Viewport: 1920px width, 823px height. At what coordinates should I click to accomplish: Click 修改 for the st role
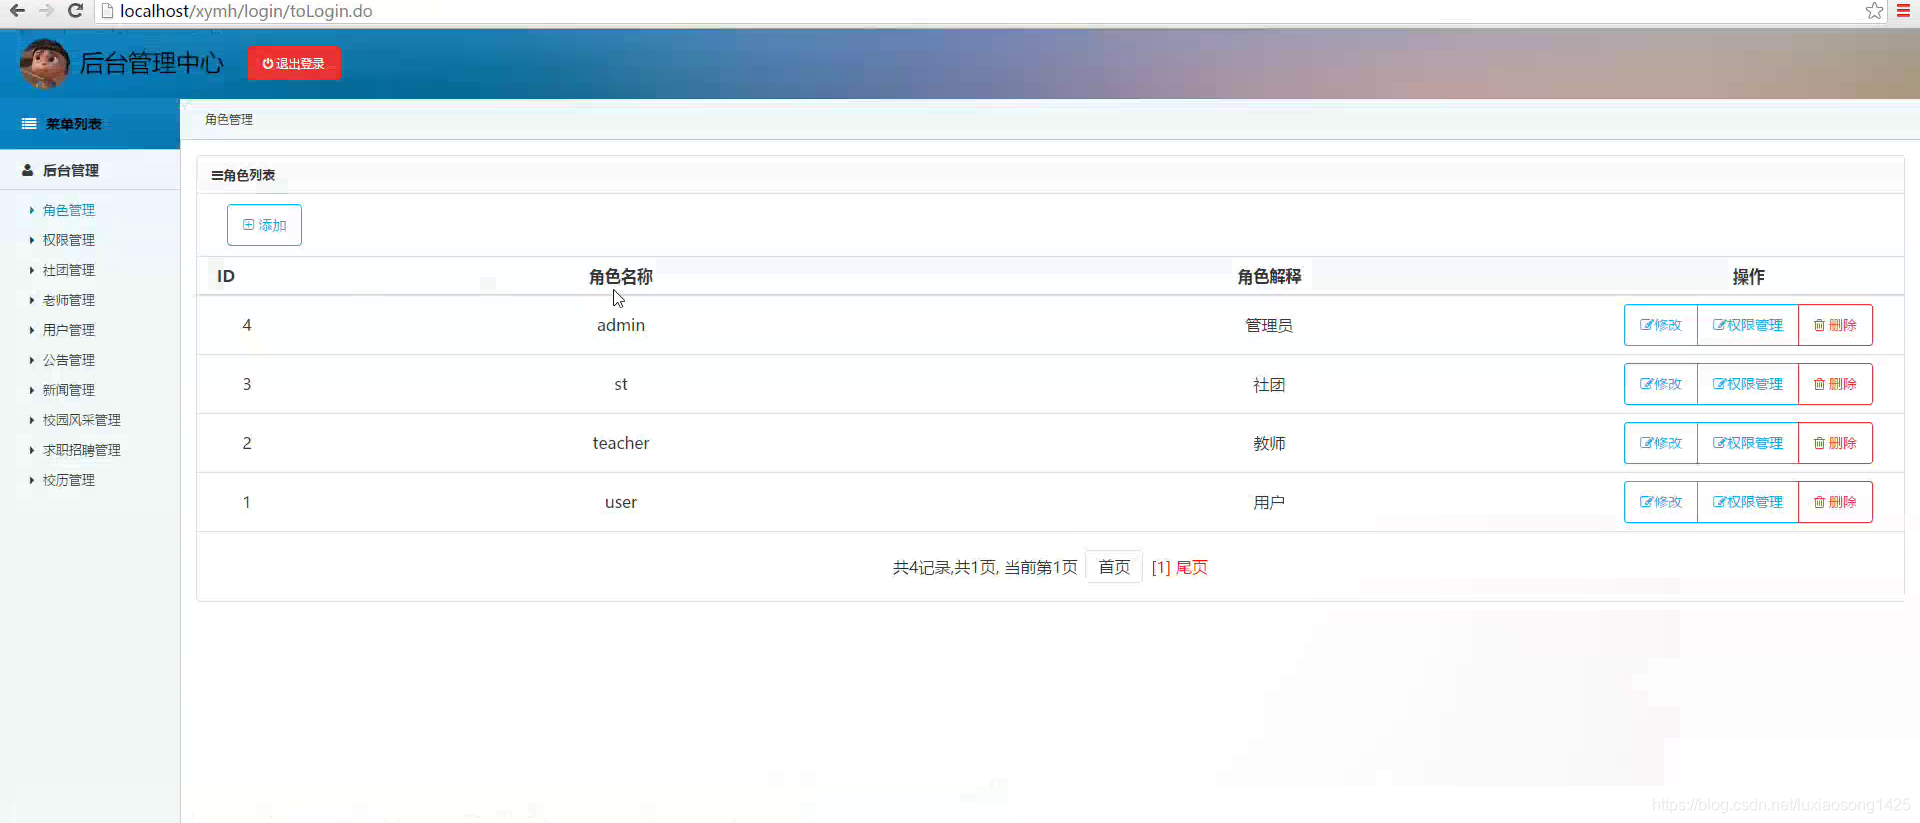tap(1661, 384)
